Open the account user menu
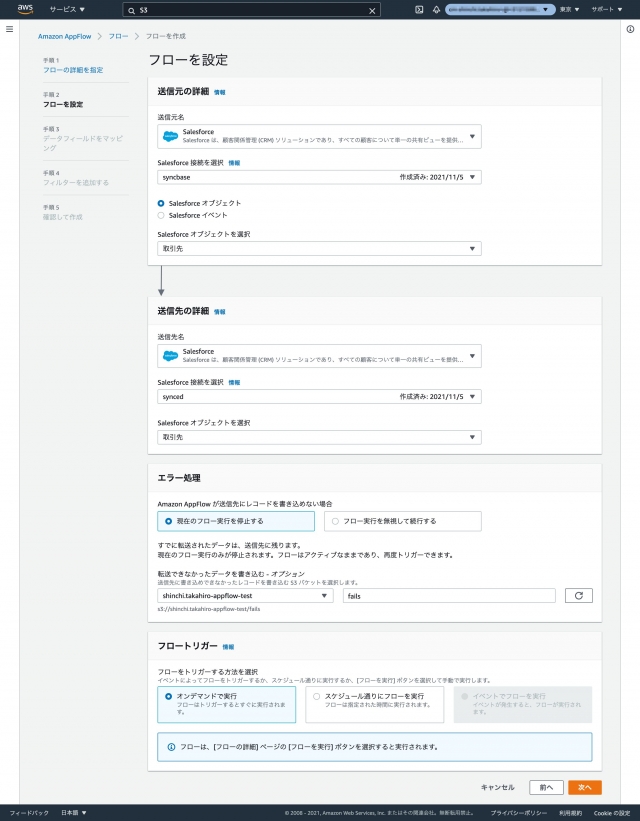Screen dimensions: 640x821 point(500,9)
